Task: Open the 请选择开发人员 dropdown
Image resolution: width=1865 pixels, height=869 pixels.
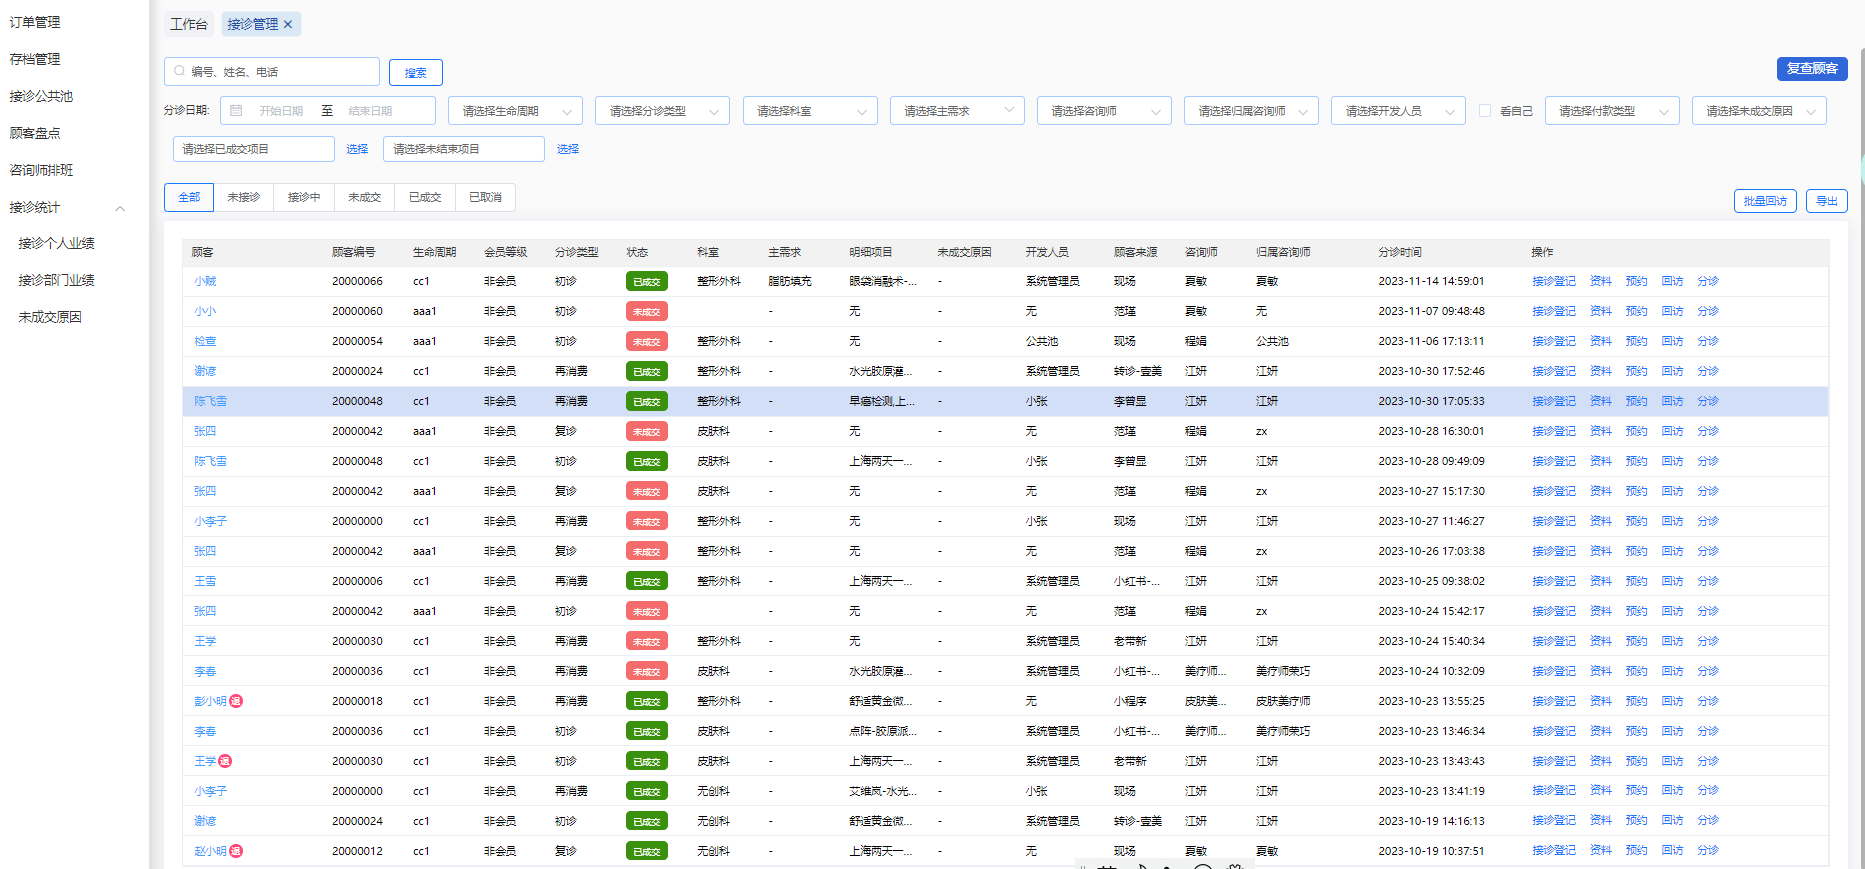Action: pyautogui.click(x=1398, y=110)
